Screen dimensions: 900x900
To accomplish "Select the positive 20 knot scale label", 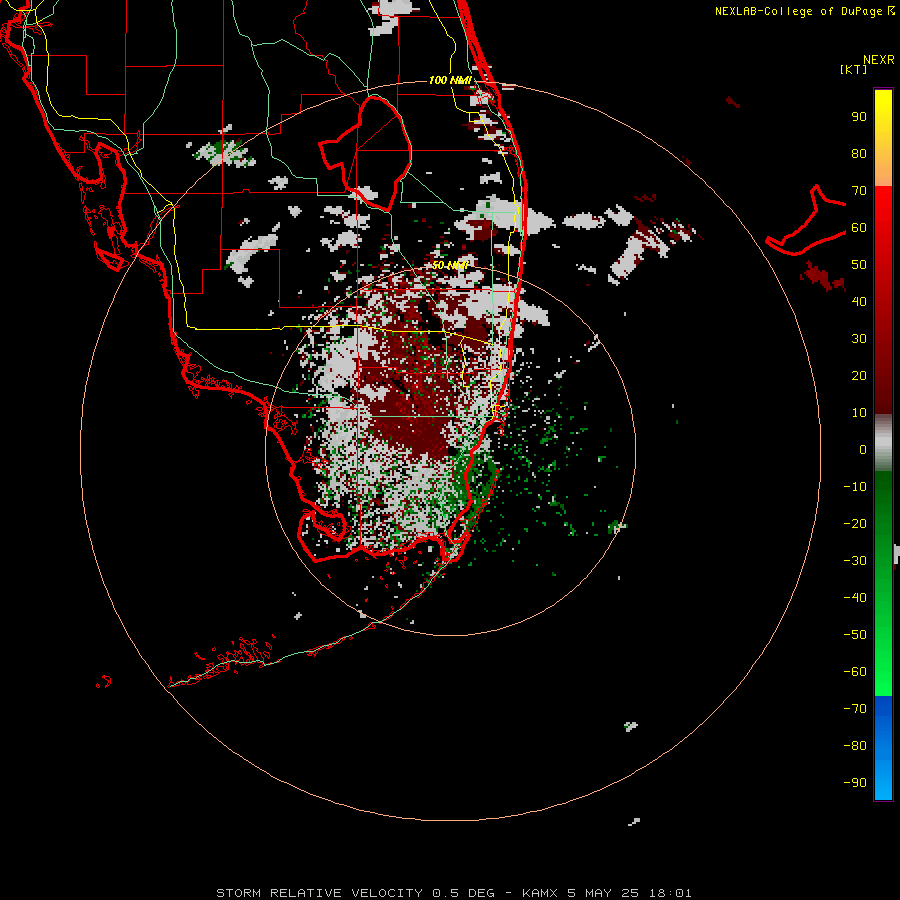I will tap(859, 375).
